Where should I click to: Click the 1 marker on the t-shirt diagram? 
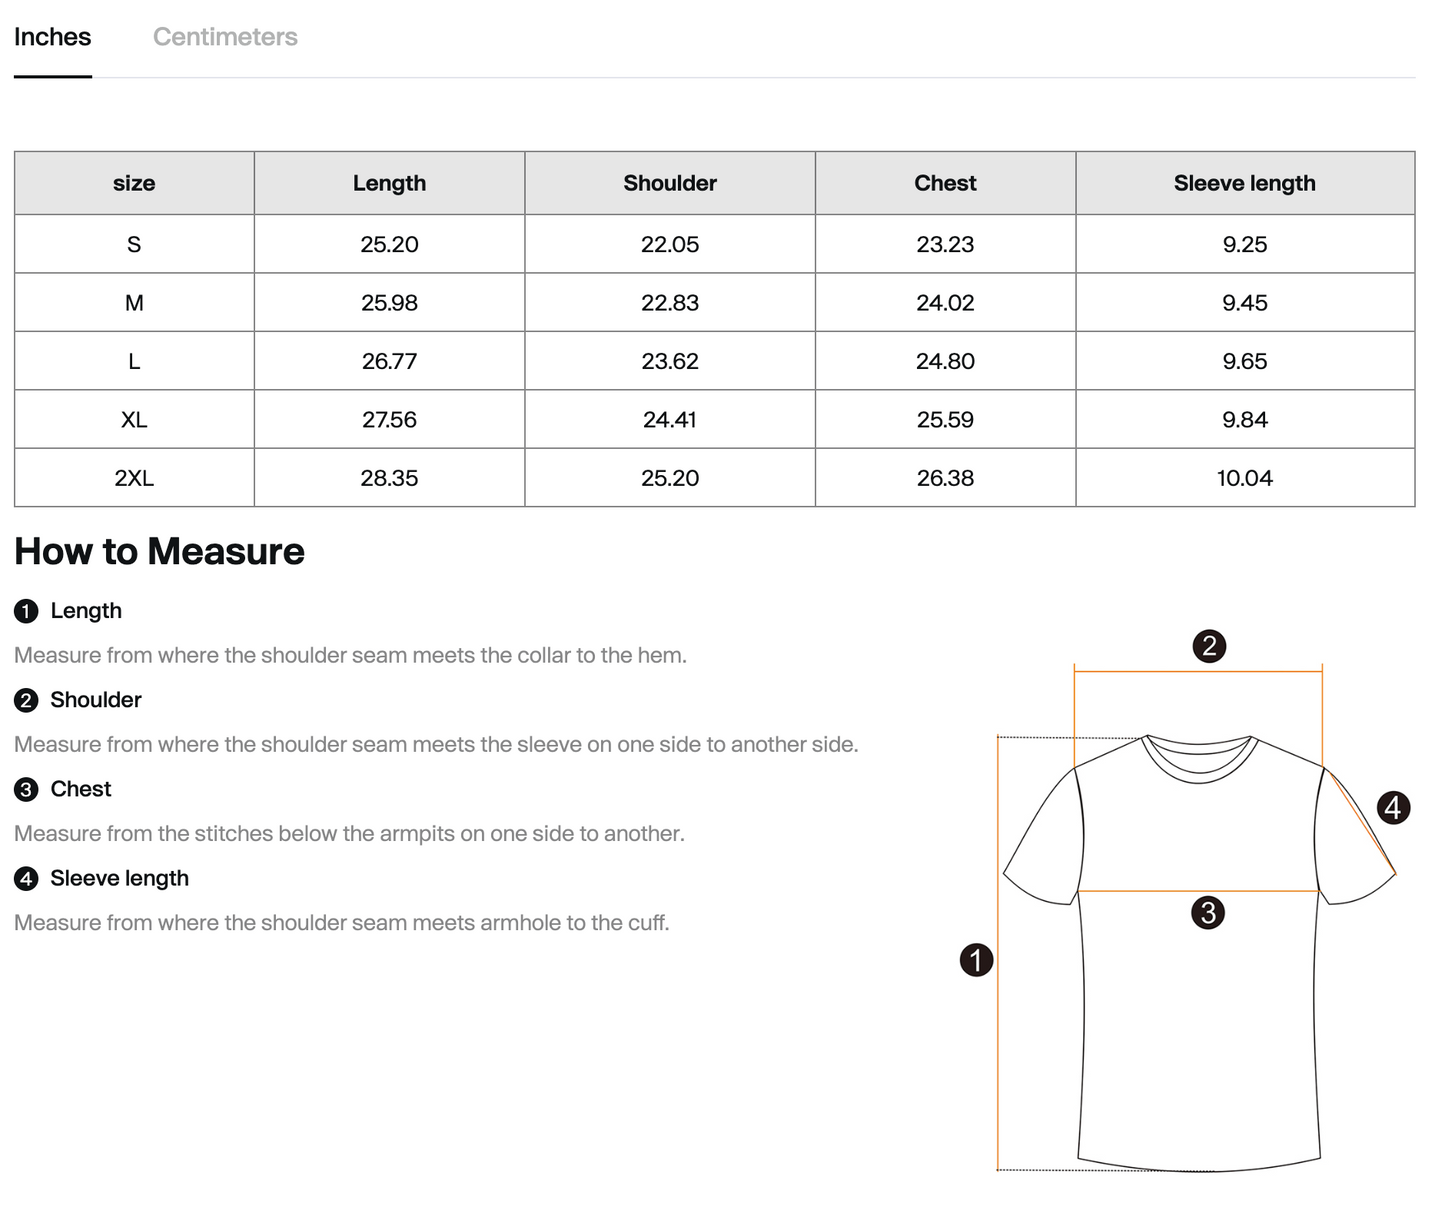point(976,960)
